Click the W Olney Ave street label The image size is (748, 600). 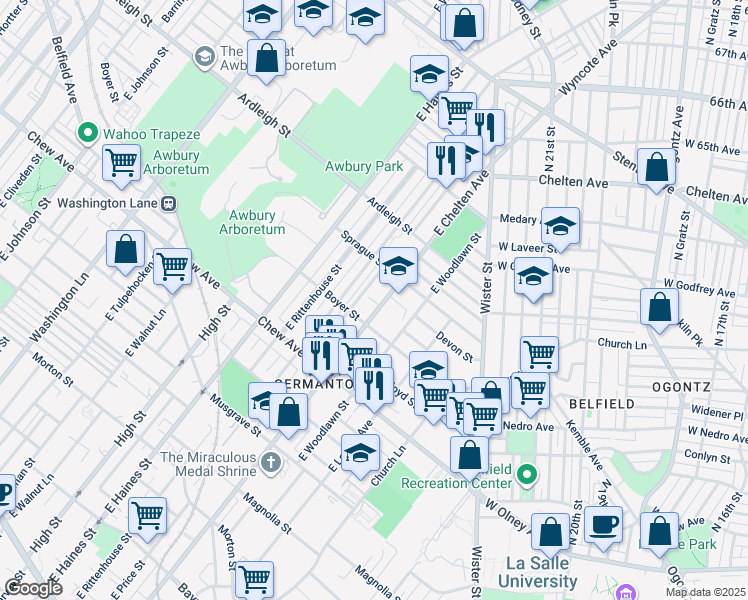pyautogui.click(x=507, y=515)
